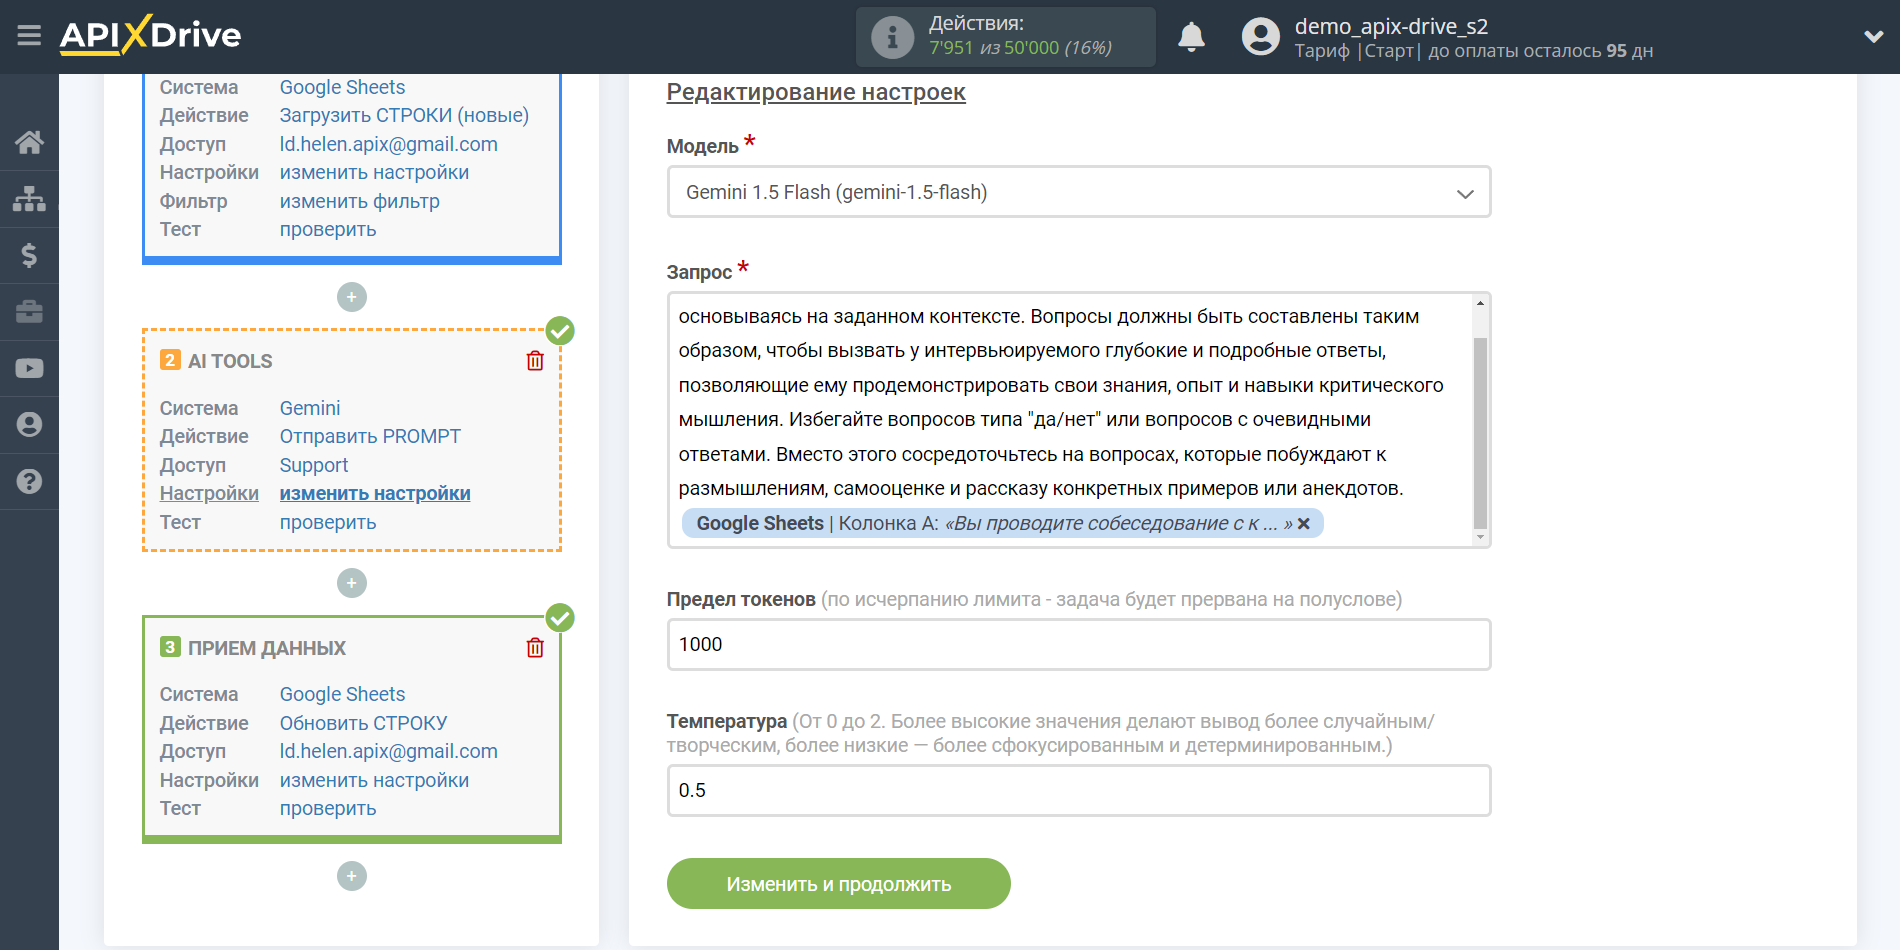Click the ПРИЕМ ДАННЫХ block title
Image resolution: width=1900 pixels, height=950 pixels.
point(267,648)
